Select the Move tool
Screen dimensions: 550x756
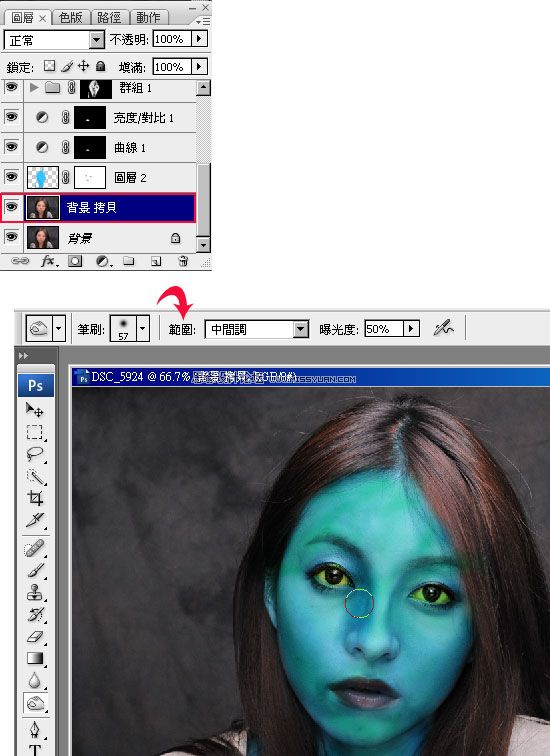click(35, 409)
